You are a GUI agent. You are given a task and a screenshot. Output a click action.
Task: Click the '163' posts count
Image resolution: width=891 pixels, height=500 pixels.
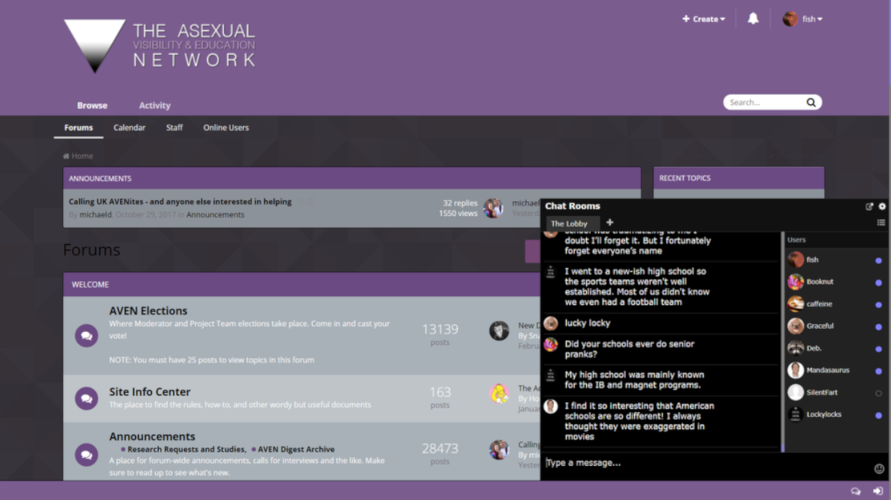click(440, 392)
